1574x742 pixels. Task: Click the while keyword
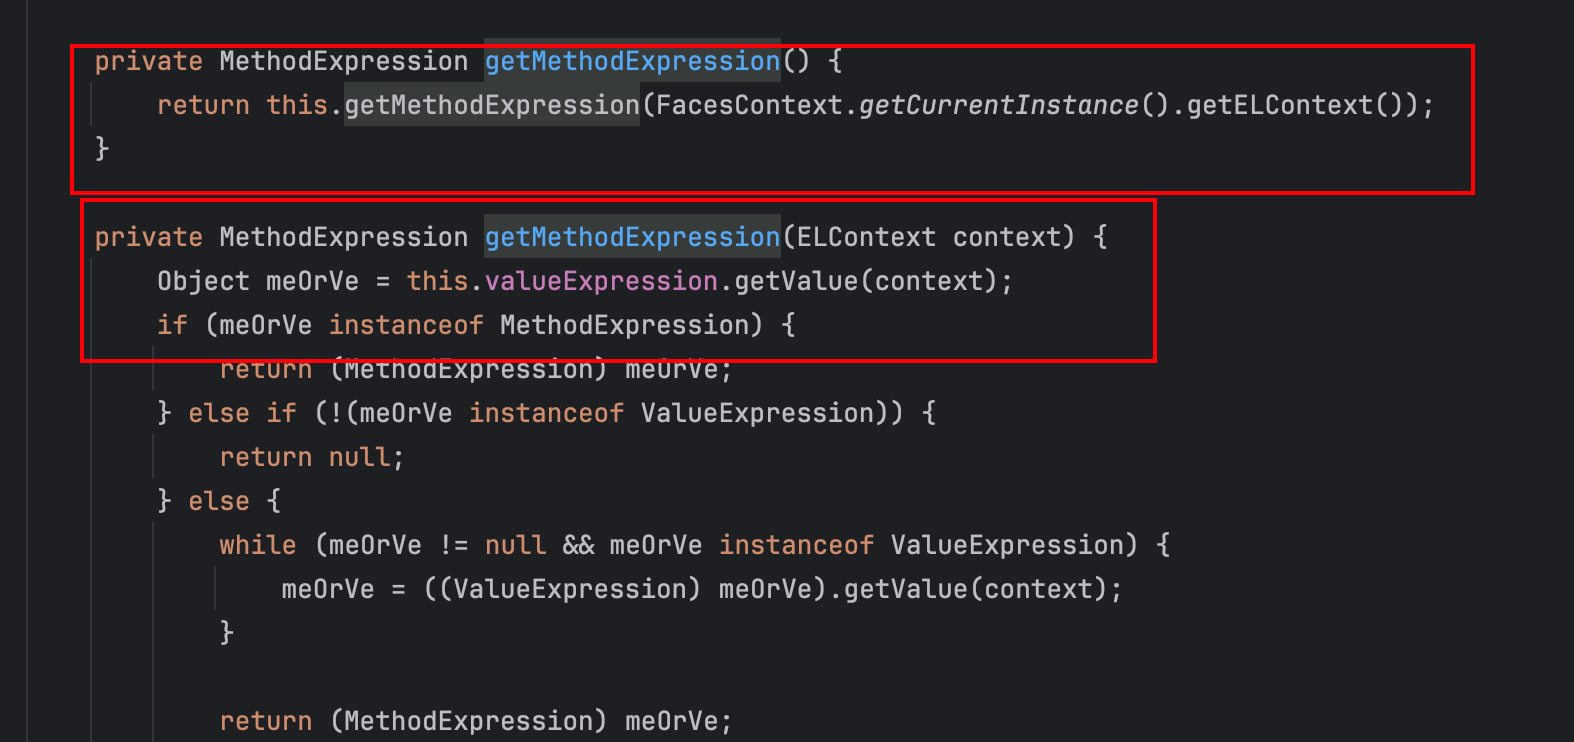(258, 545)
